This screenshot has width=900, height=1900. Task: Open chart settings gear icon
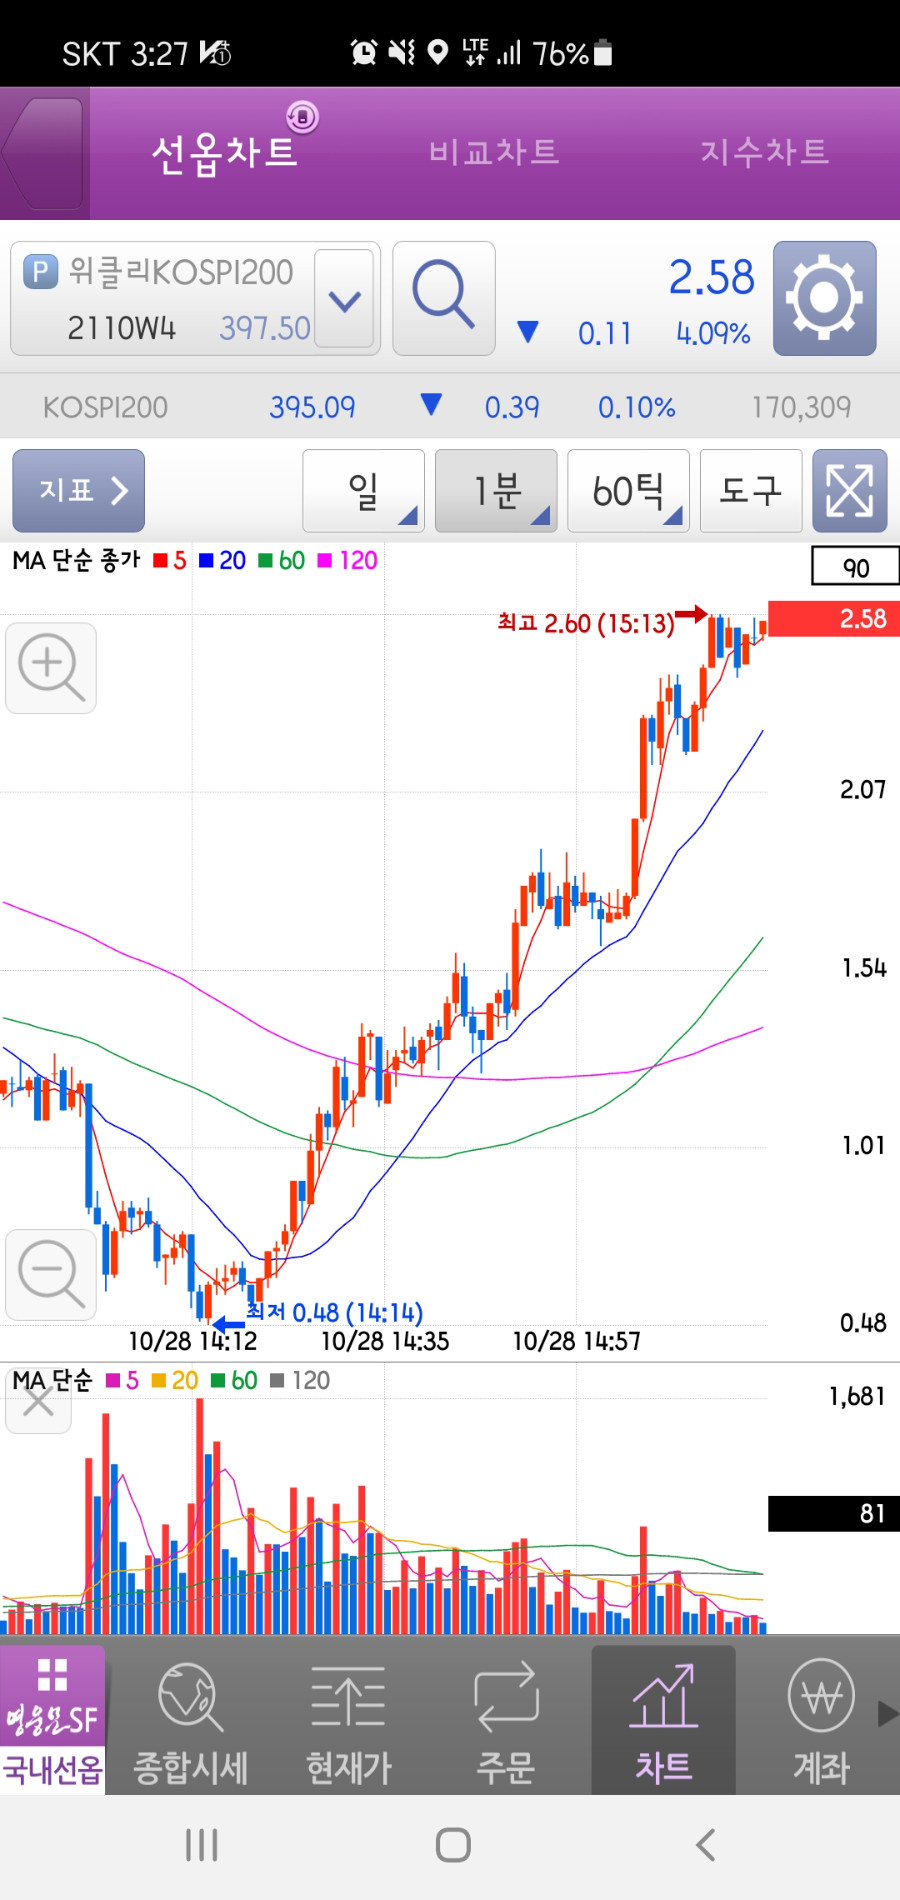pyautogui.click(x=824, y=298)
